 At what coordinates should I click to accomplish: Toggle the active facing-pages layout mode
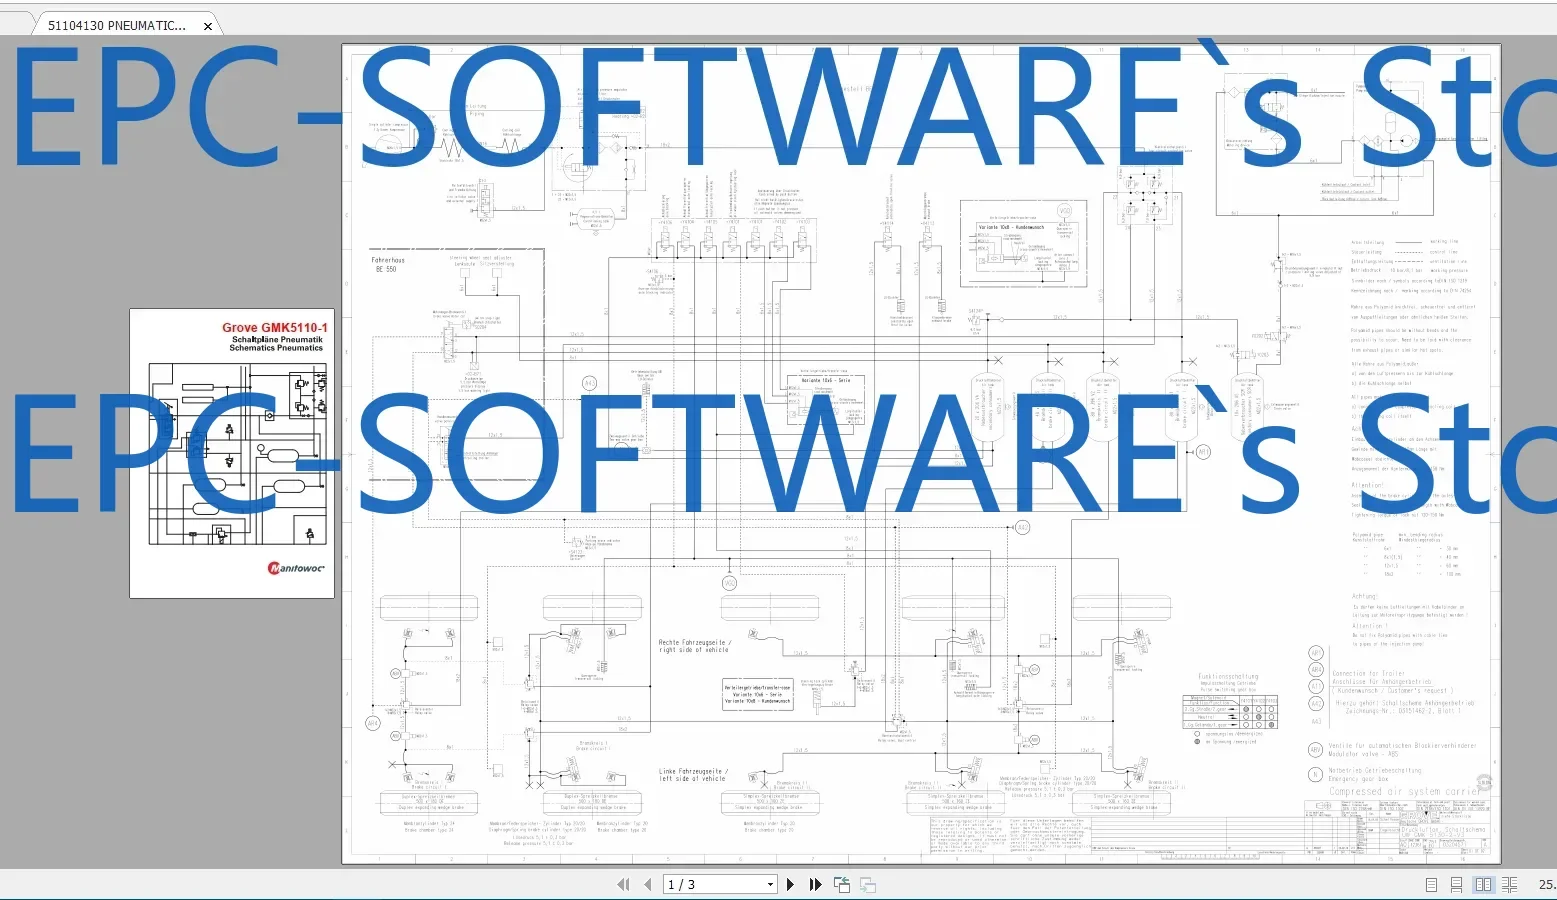[x=1484, y=884]
